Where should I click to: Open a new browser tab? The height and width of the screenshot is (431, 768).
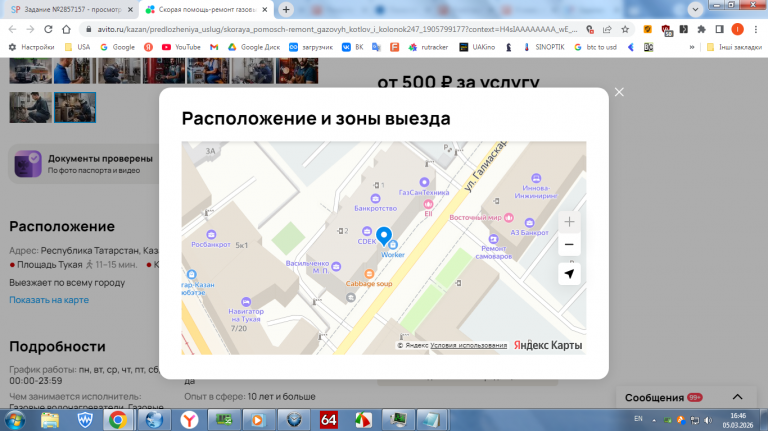pyautogui.click(x=286, y=9)
